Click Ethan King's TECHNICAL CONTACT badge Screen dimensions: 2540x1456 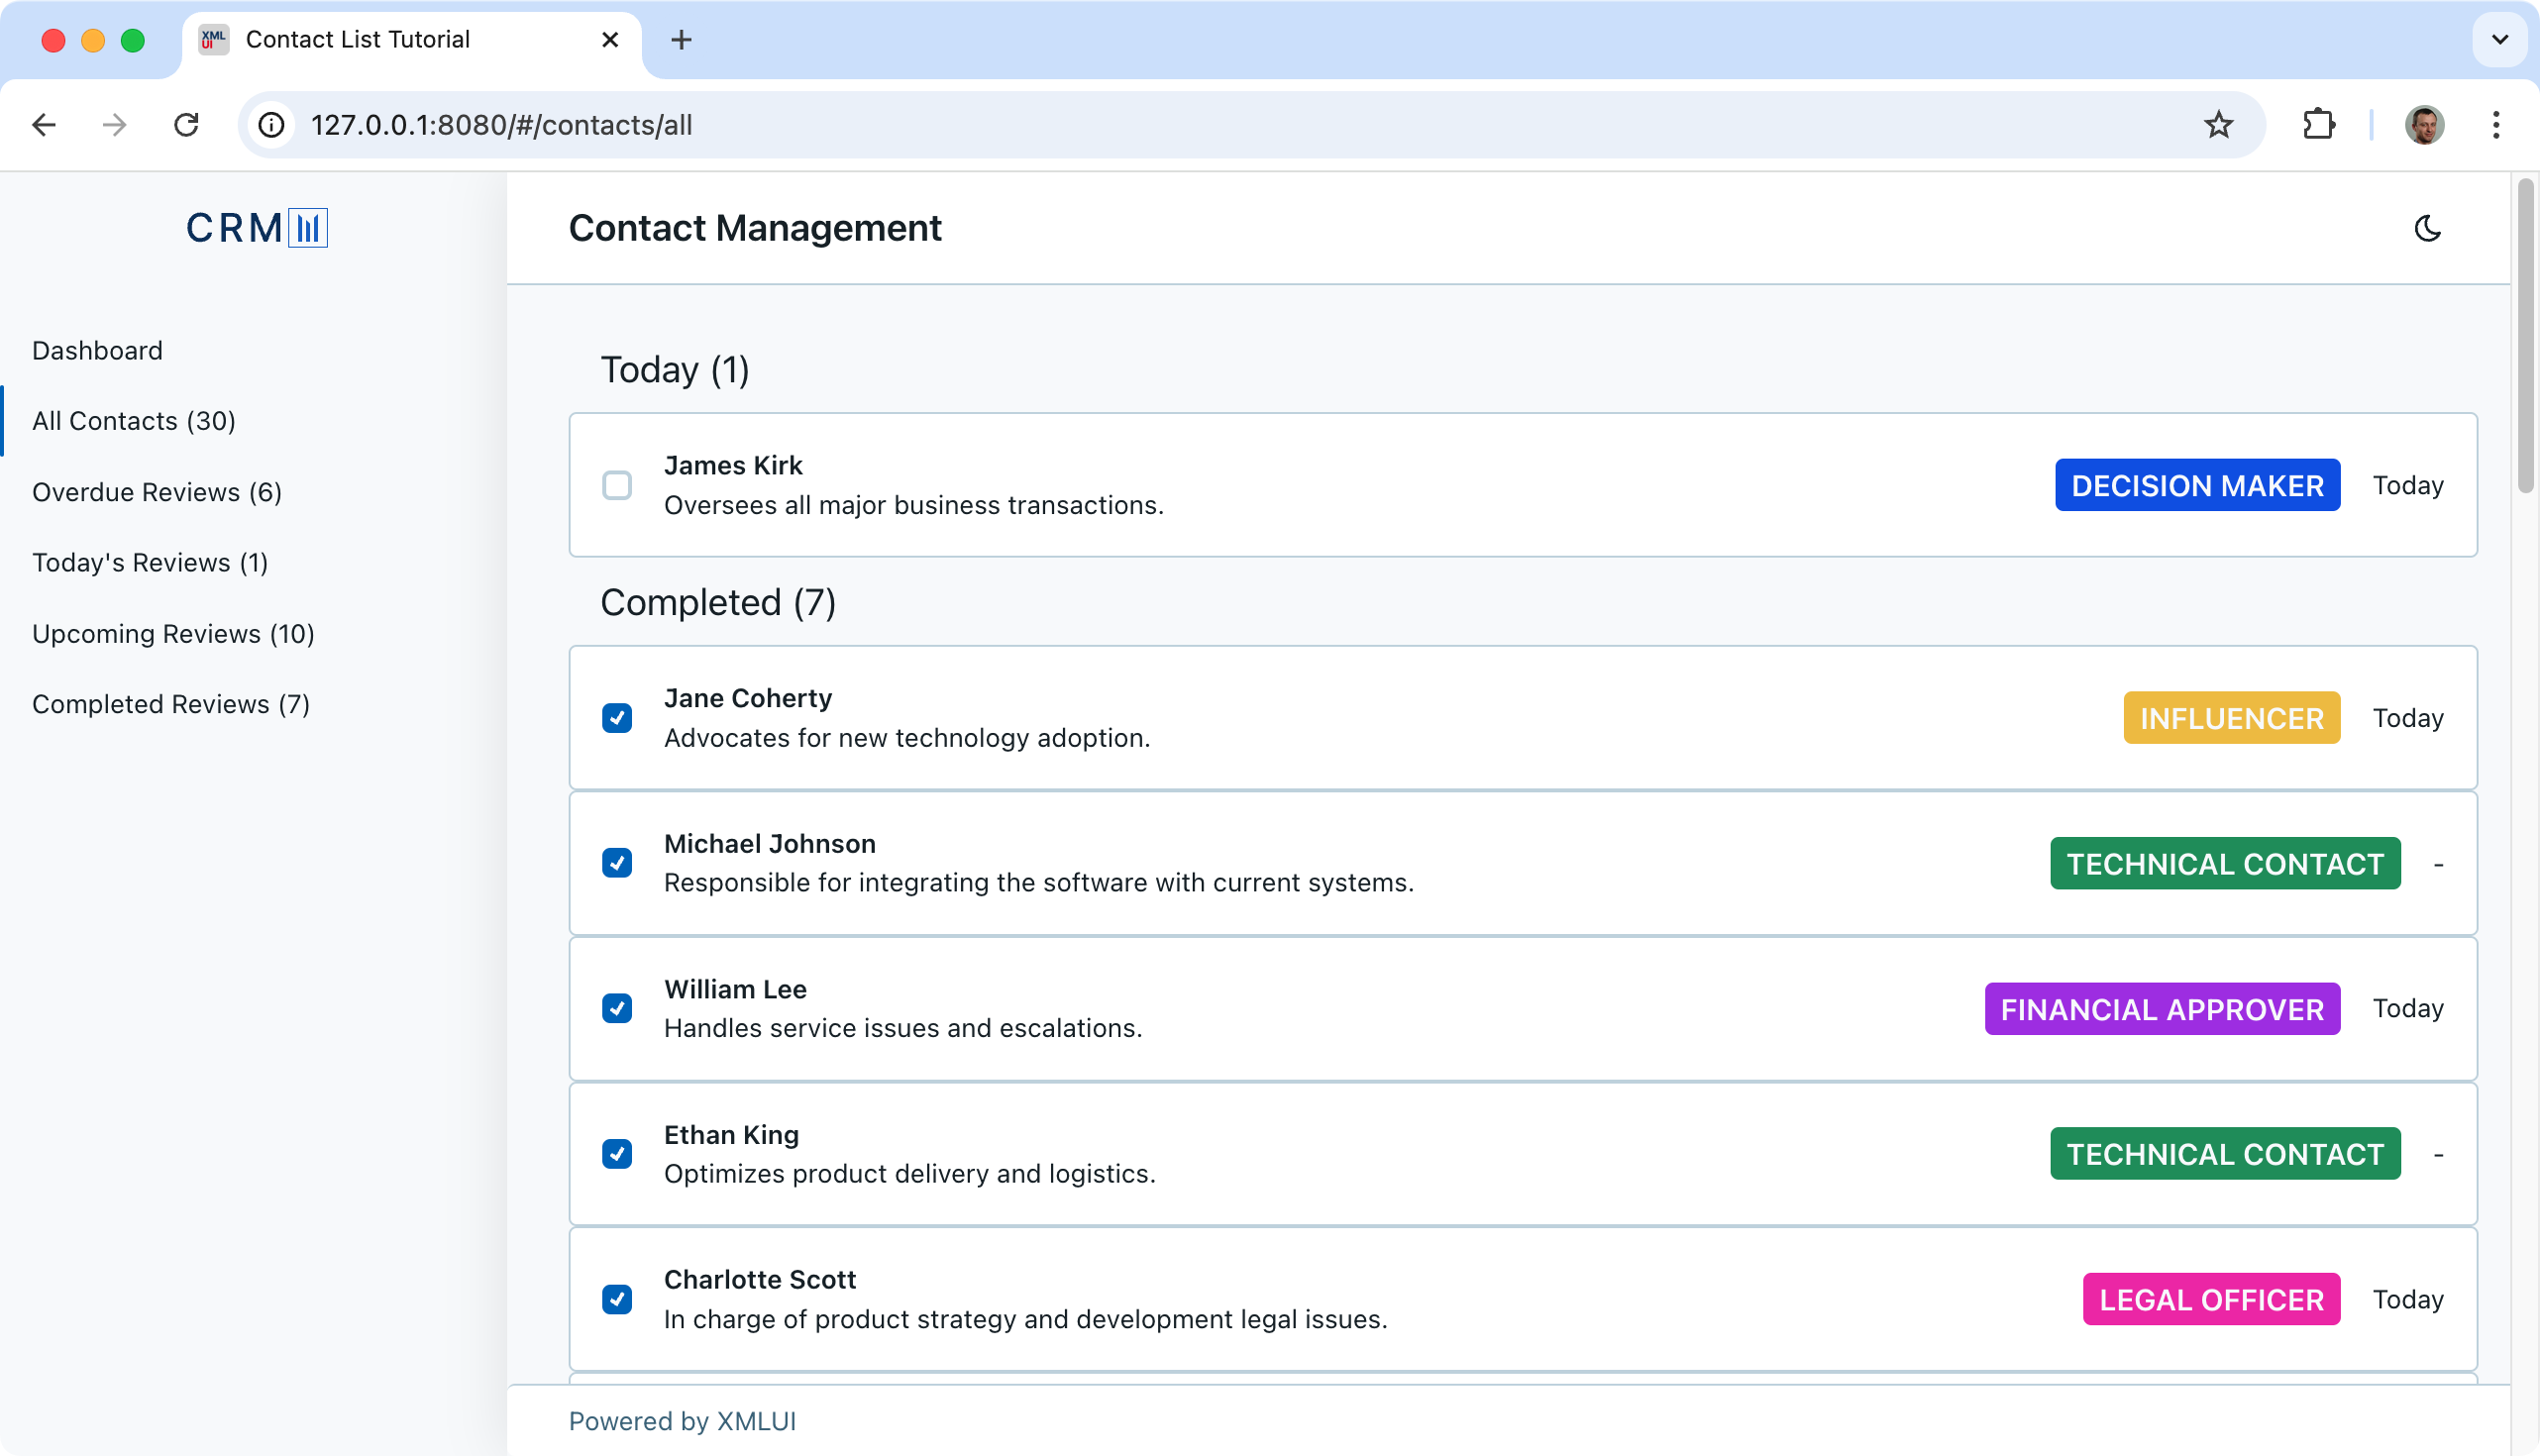(x=2225, y=1154)
